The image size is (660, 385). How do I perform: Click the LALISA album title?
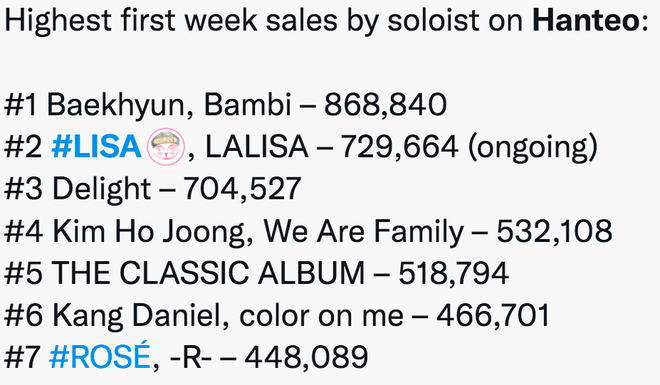pyautogui.click(x=257, y=147)
